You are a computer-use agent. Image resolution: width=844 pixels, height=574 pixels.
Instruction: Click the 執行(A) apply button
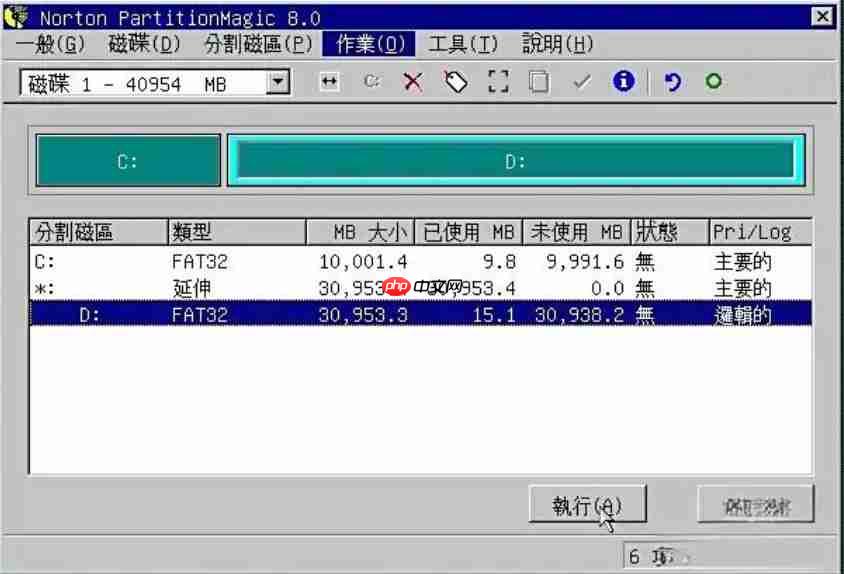coord(587,505)
